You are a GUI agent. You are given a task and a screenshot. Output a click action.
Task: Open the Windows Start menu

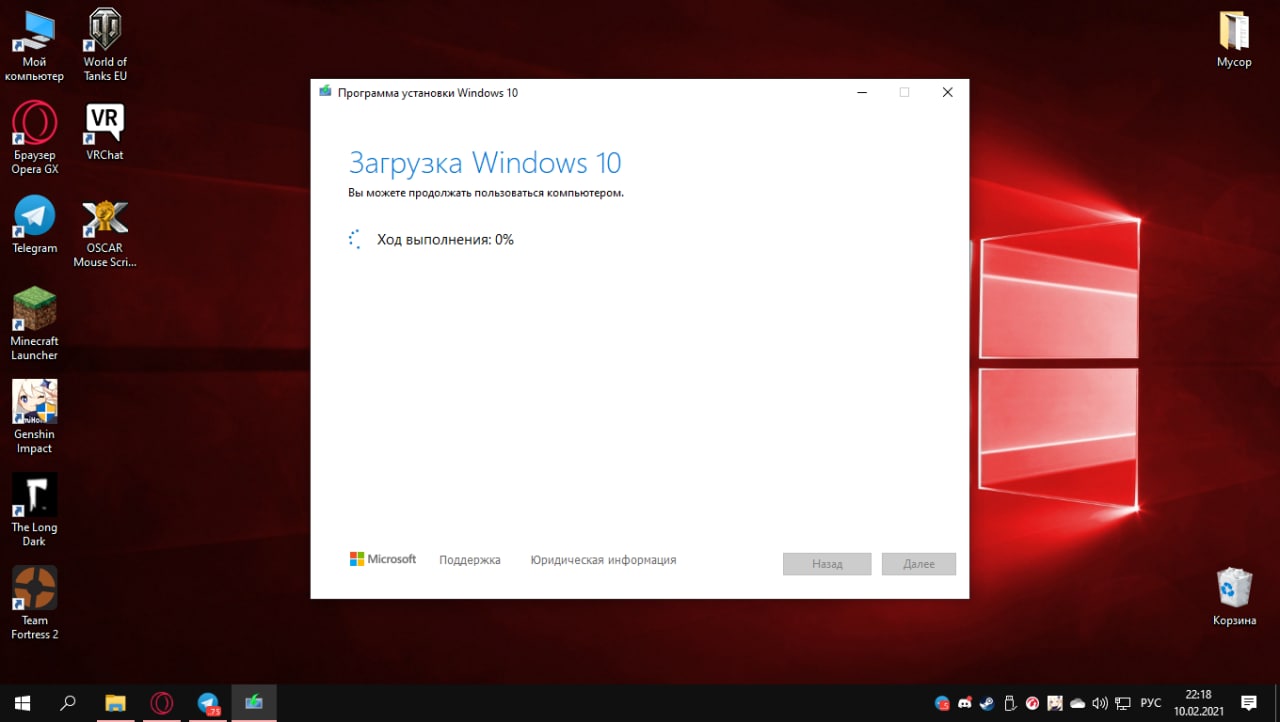(x=22, y=703)
